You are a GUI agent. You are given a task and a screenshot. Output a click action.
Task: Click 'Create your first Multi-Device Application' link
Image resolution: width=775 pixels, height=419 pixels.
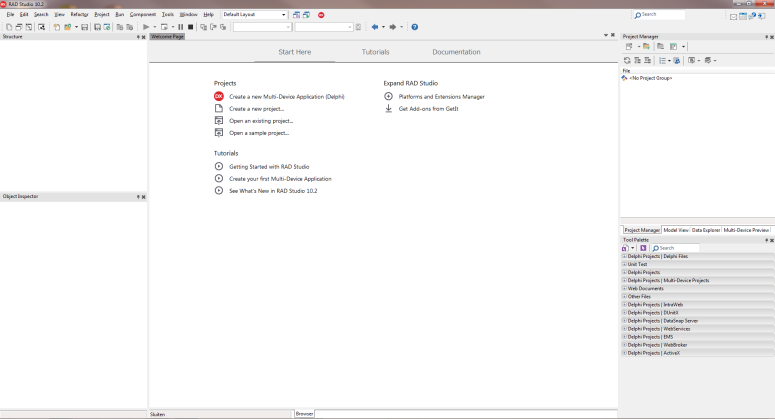[x=280, y=179]
